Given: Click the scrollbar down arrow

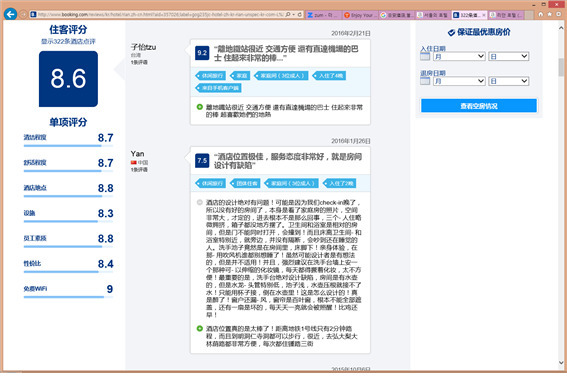Looking at the screenshot, I should click(x=561, y=363).
